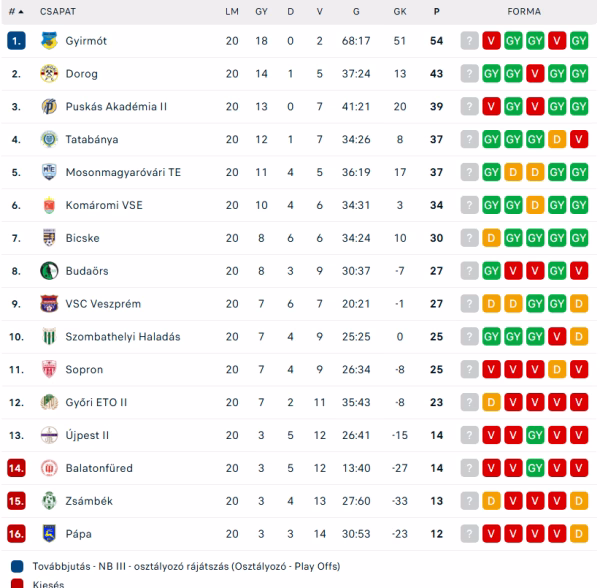The height and width of the screenshot is (588, 600).
Task: Open the Puskás Akadémia II crest
Action: (49, 107)
